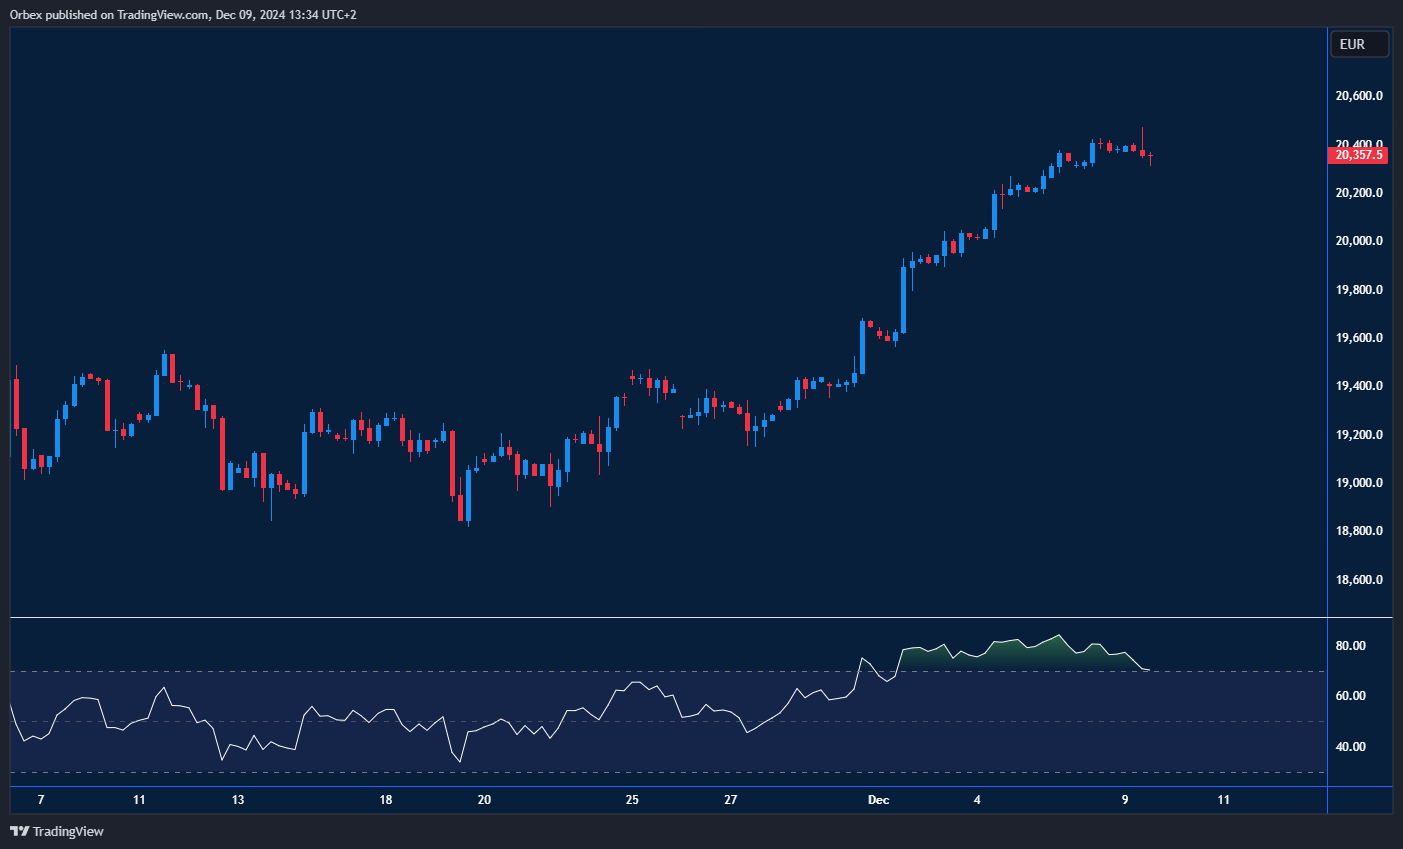This screenshot has width=1403, height=849.
Task: Select the 20,600.0 price axis label
Action: (x=1359, y=96)
